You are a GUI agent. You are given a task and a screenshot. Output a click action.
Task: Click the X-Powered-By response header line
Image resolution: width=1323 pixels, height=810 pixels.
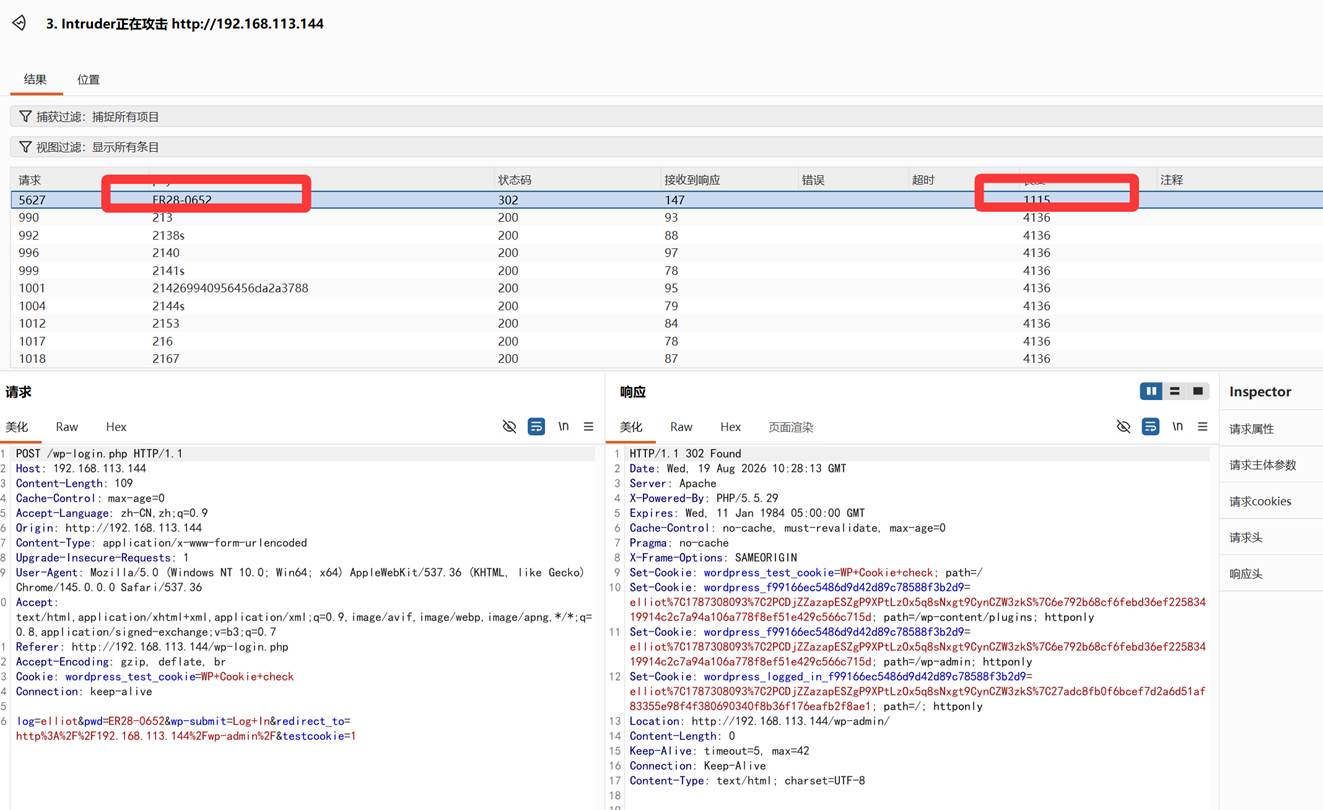pos(703,498)
